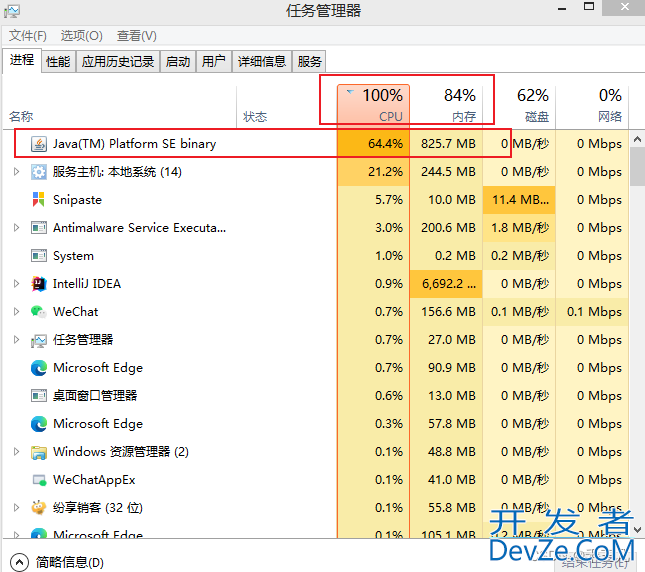The height and width of the screenshot is (572, 645).
Task: Click the 纷享销客 bee icon
Action: coord(39,508)
